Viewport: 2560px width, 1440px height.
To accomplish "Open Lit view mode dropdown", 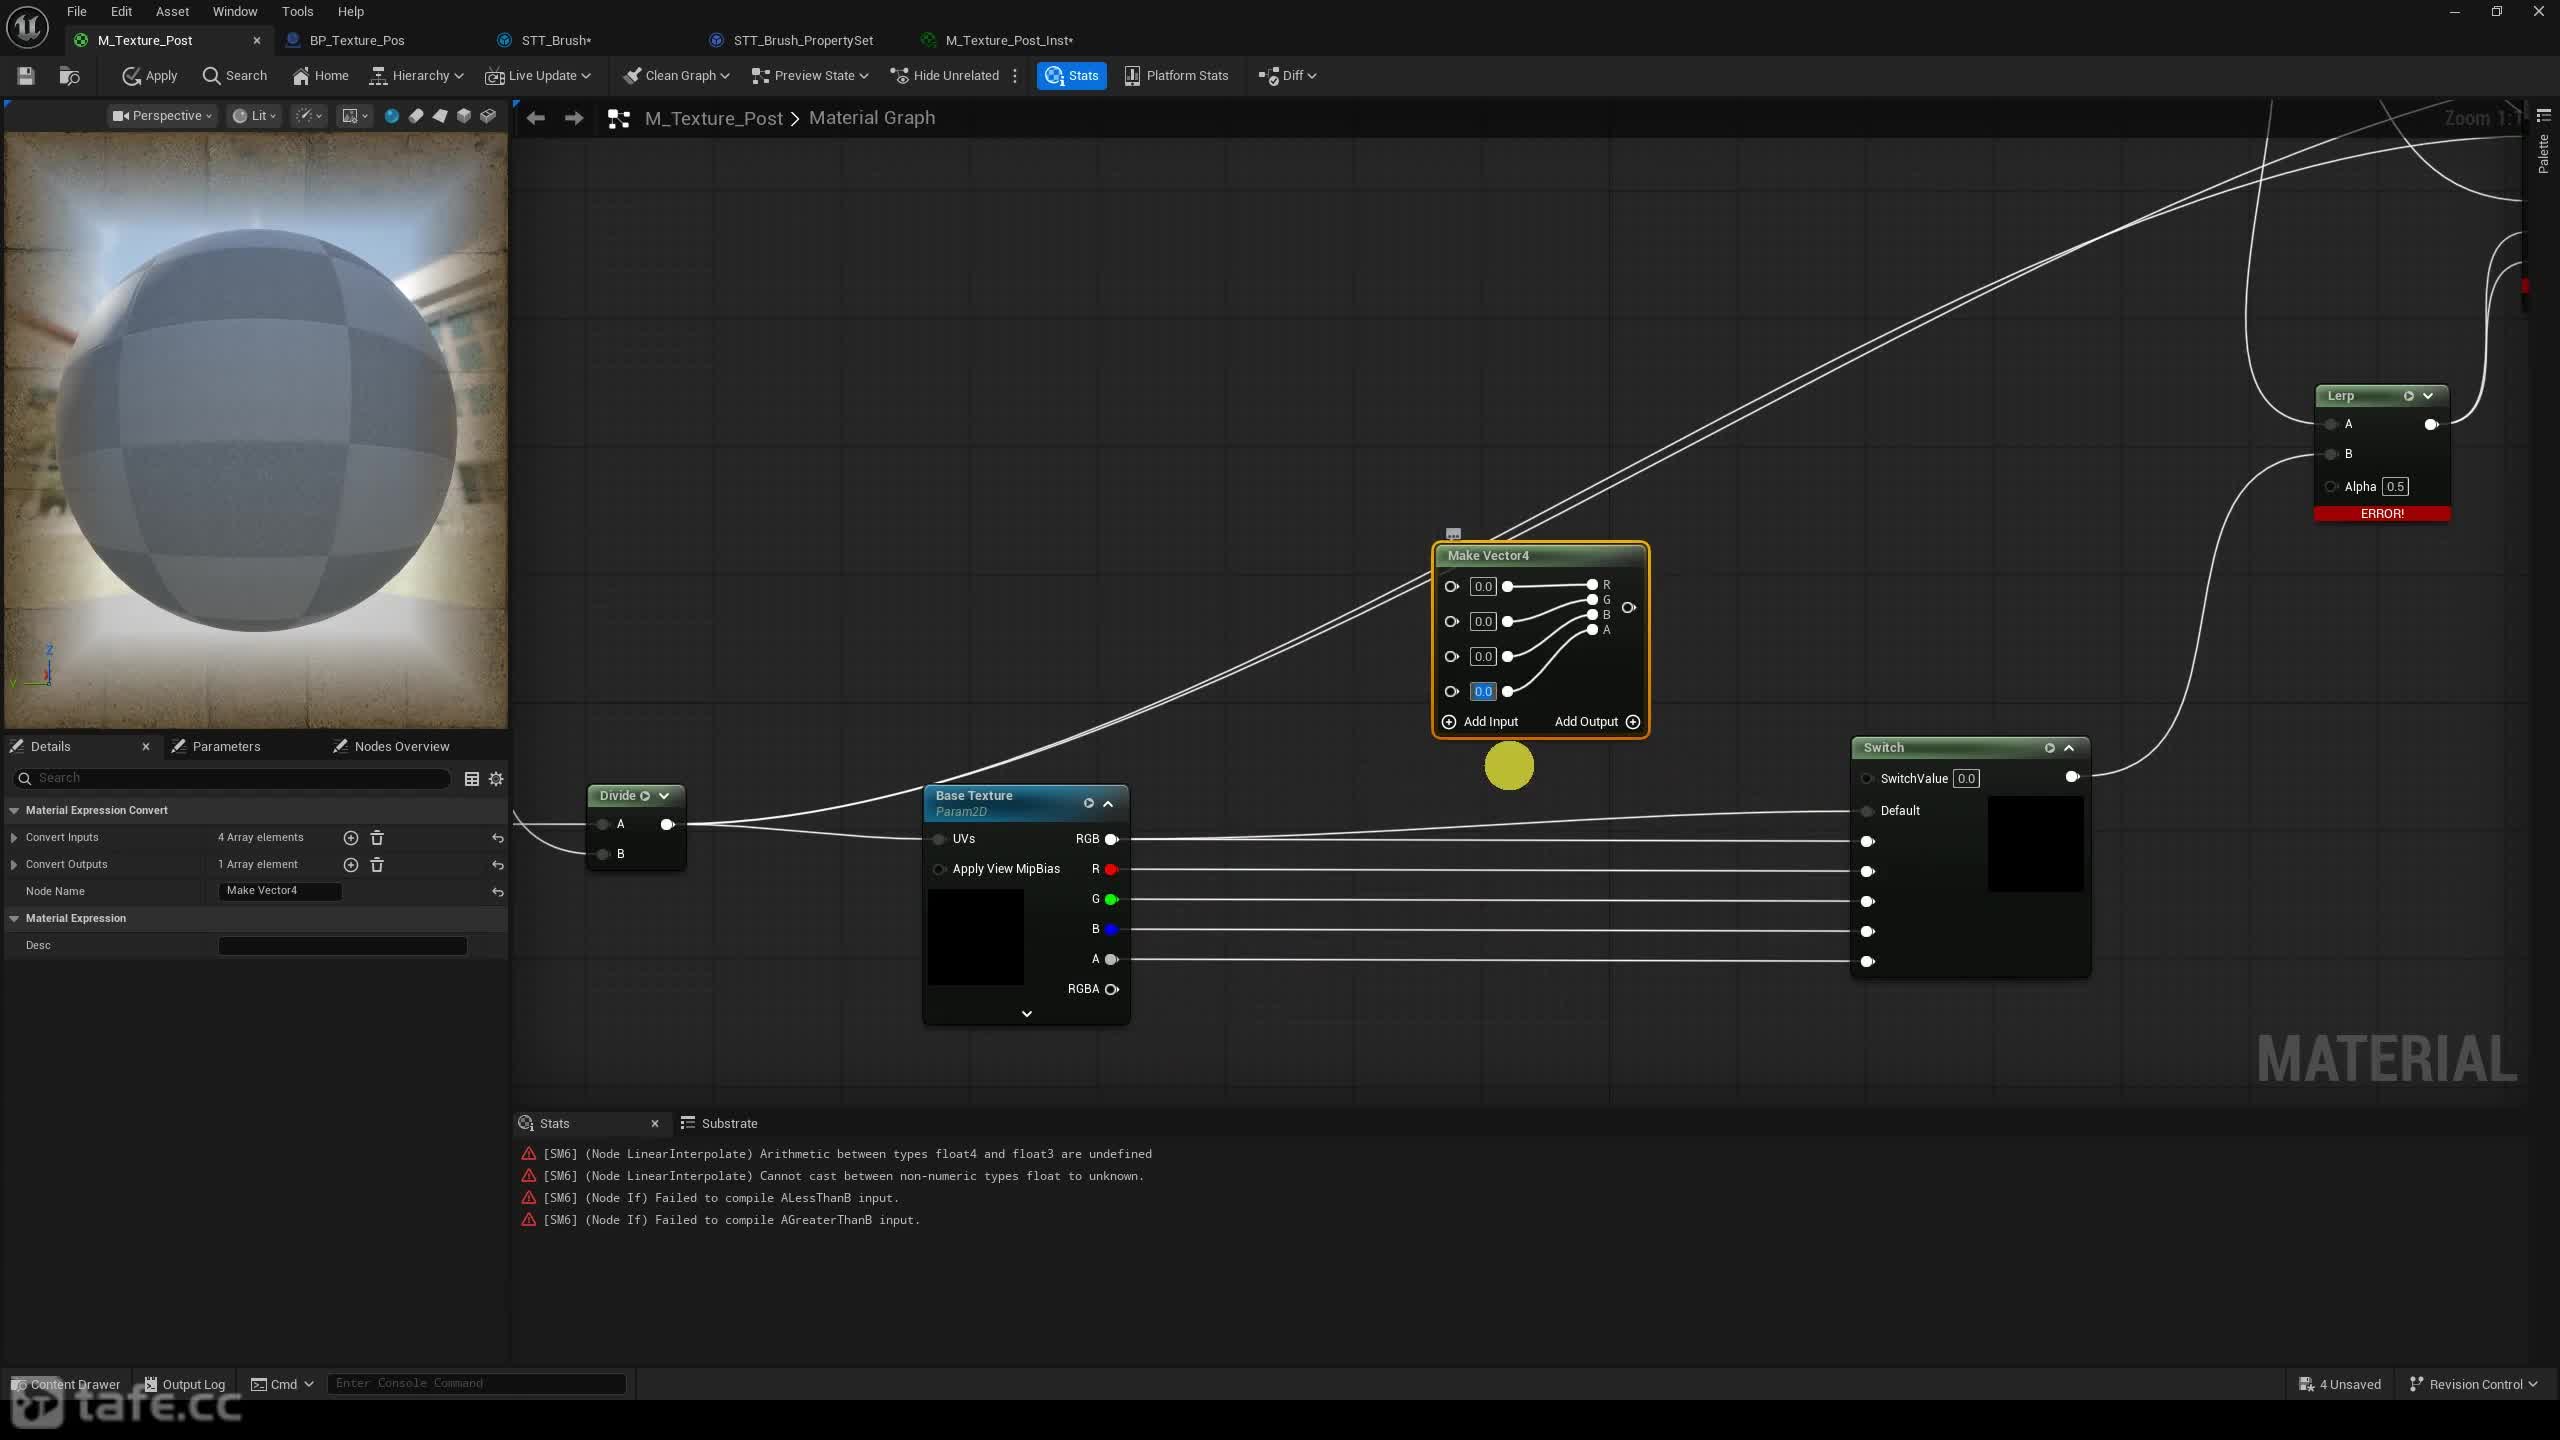I will pos(255,116).
